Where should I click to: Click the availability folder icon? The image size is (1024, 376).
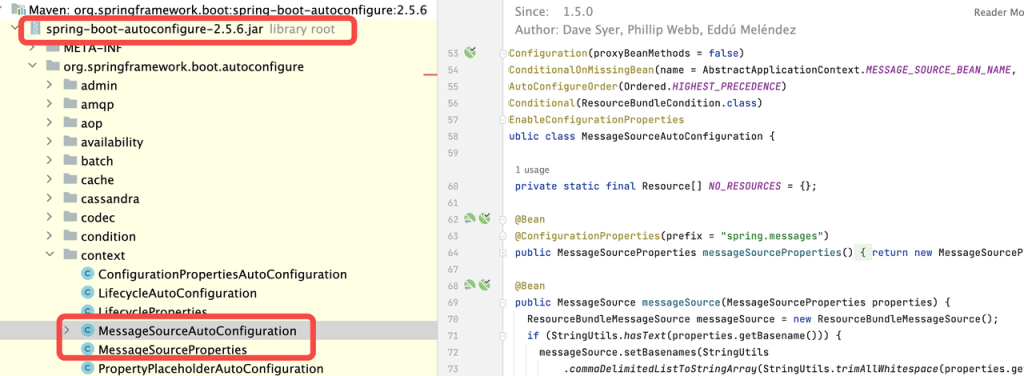(70, 142)
